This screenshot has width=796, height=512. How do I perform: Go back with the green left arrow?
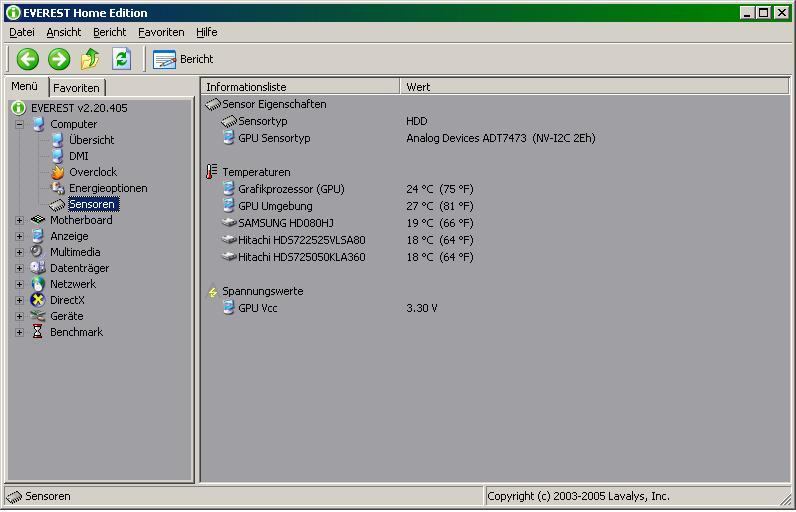pos(27,59)
